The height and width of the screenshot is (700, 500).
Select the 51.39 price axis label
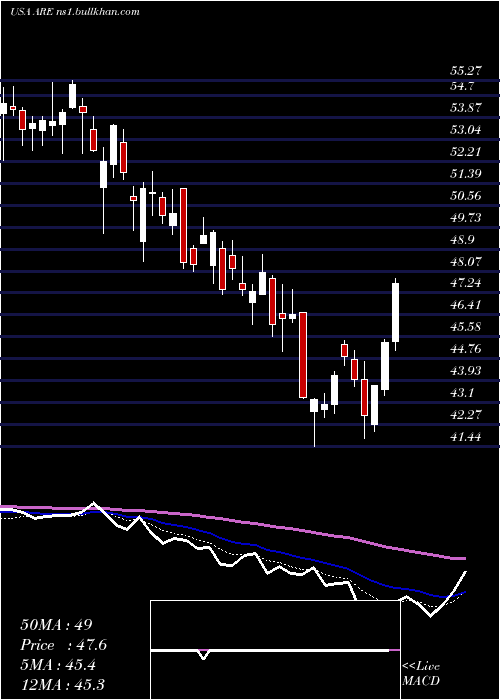pos(466,173)
